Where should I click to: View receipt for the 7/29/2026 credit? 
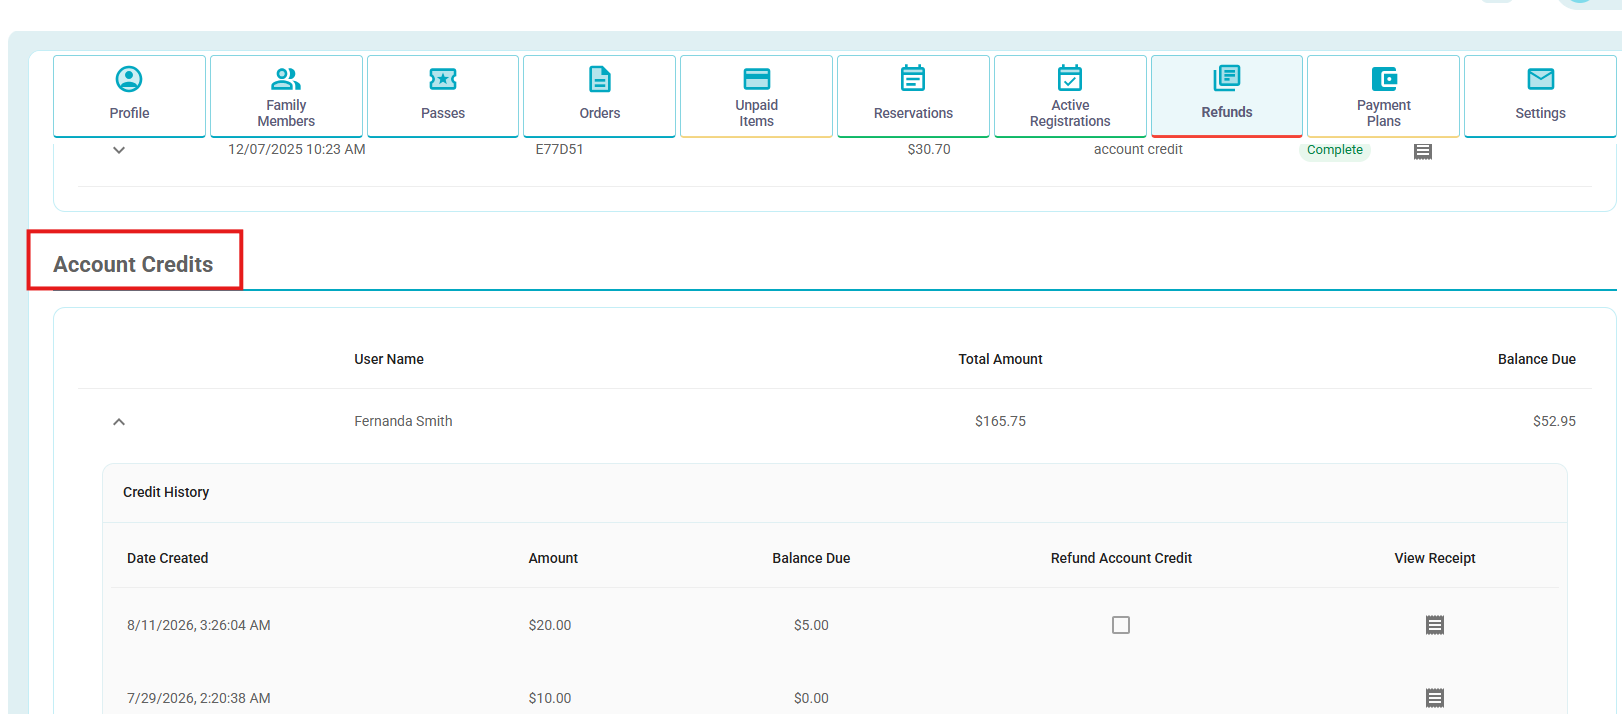tap(1435, 698)
